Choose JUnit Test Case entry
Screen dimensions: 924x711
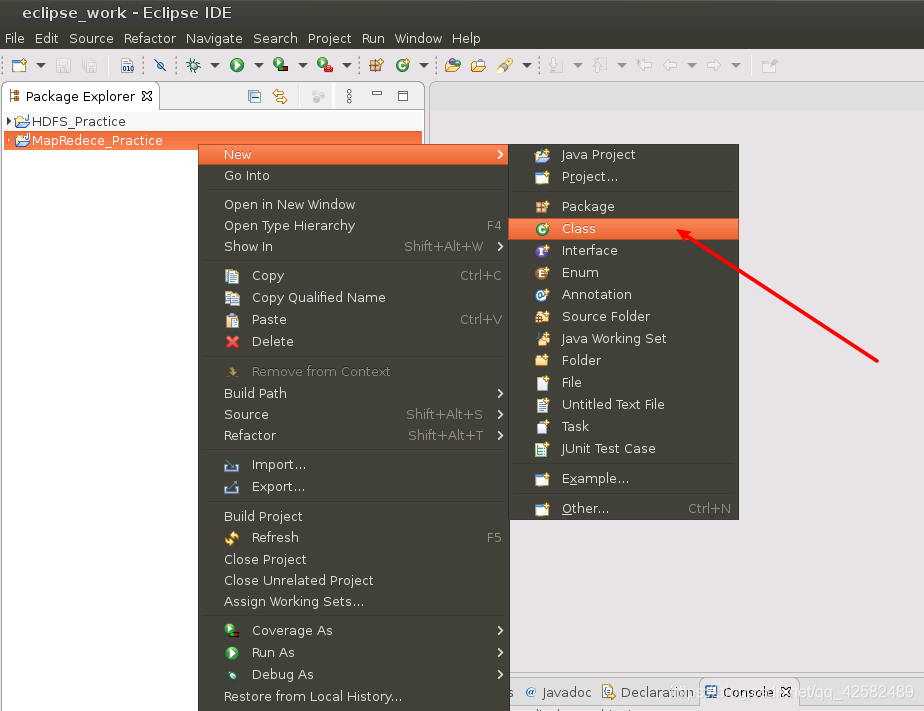(623, 449)
